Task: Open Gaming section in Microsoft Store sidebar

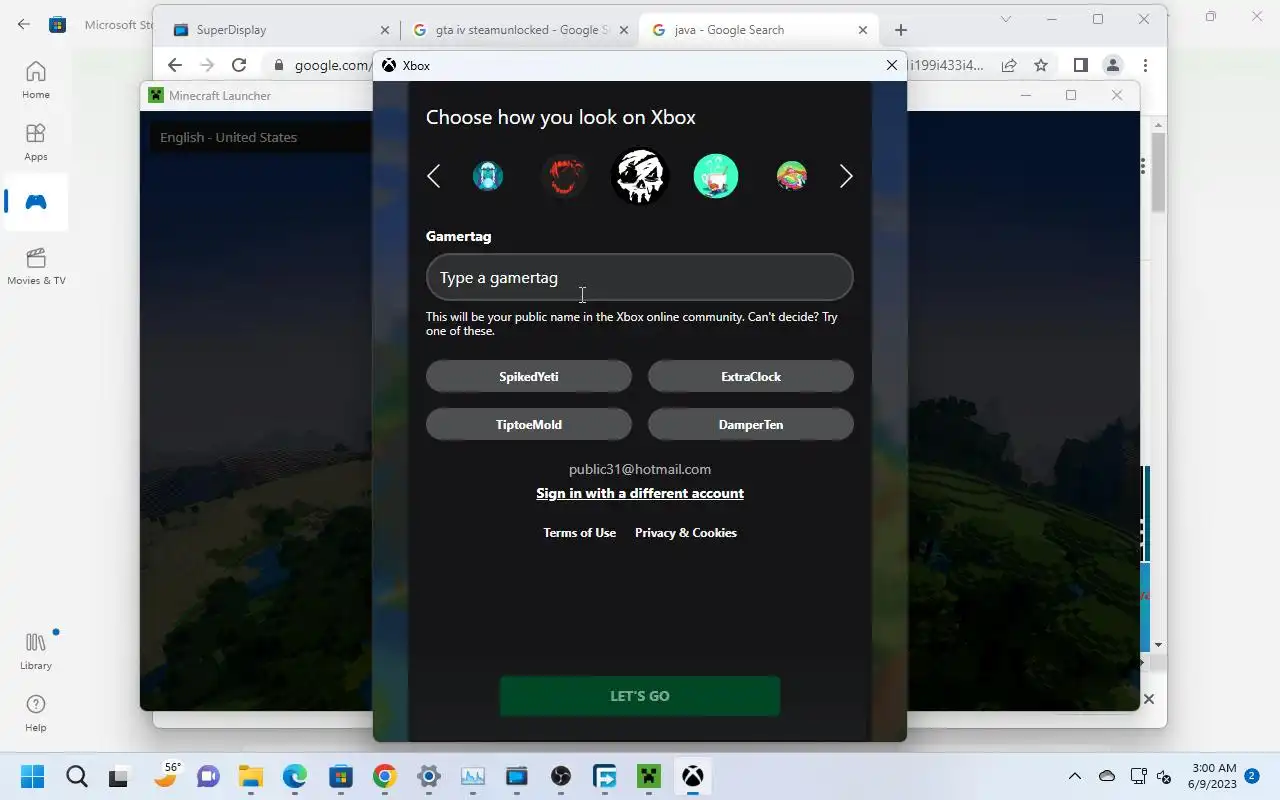Action: pos(36,202)
